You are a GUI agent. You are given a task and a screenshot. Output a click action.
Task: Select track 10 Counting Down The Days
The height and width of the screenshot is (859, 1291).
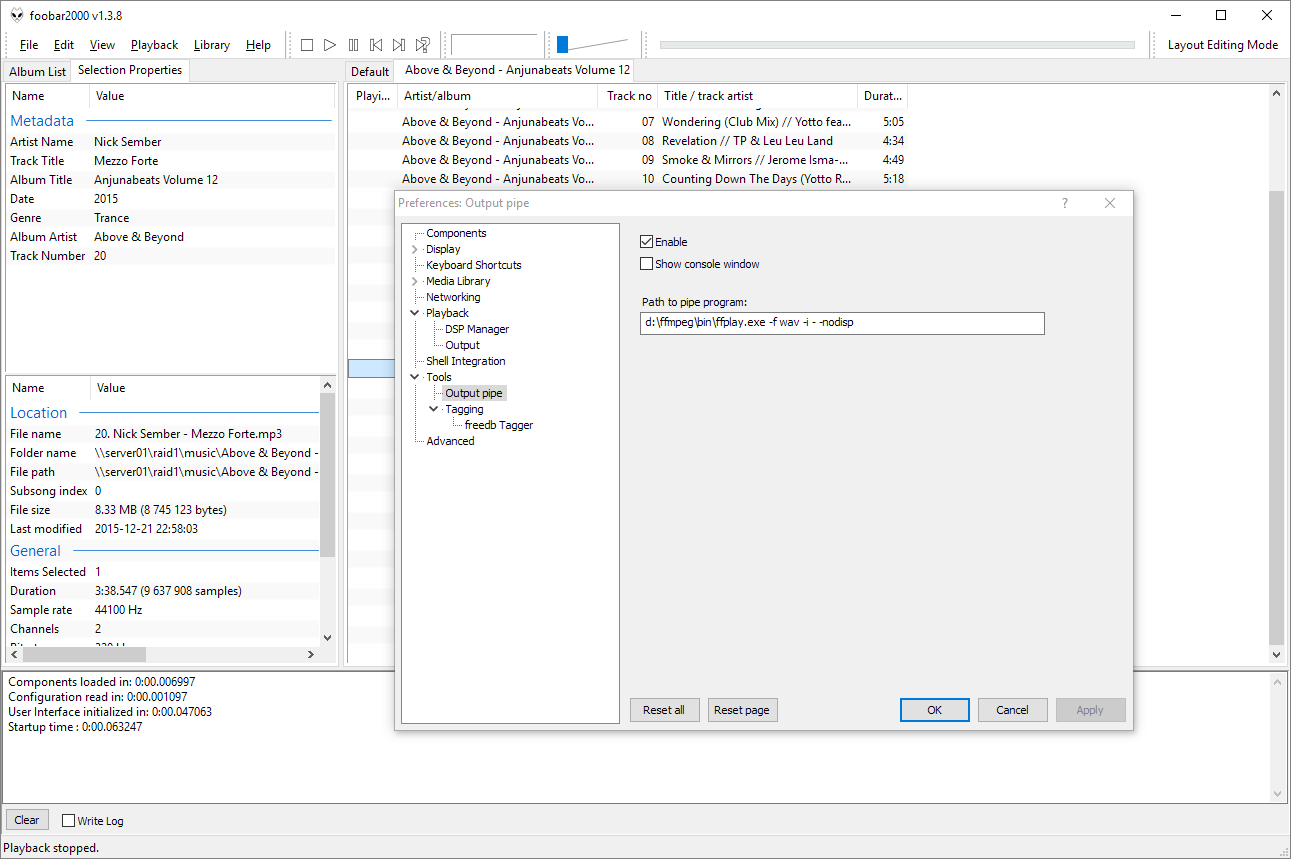pos(628,179)
